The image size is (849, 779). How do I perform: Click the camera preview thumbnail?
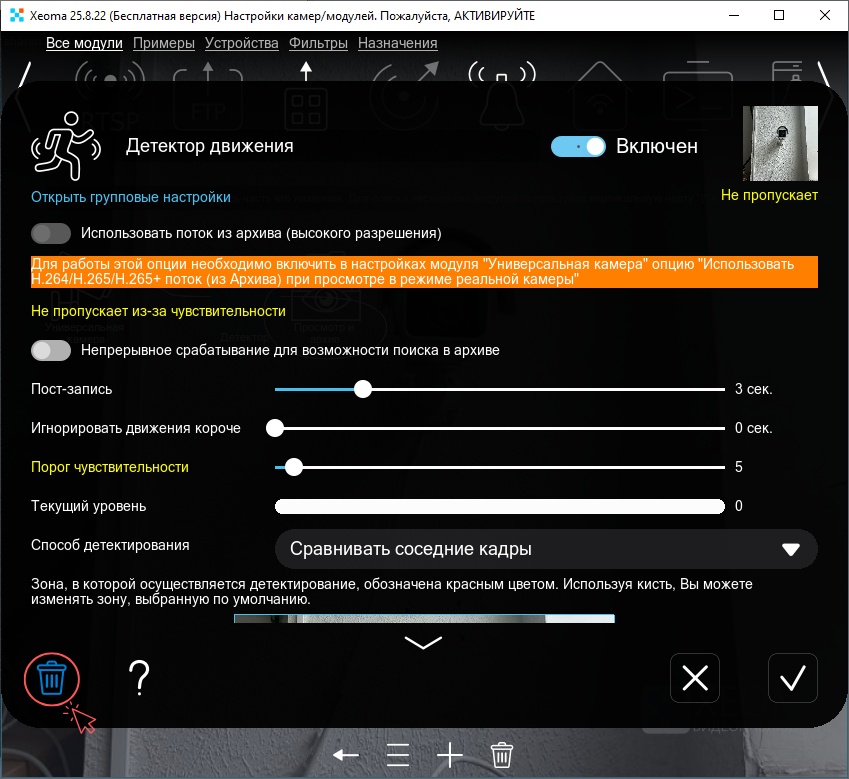click(x=779, y=142)
